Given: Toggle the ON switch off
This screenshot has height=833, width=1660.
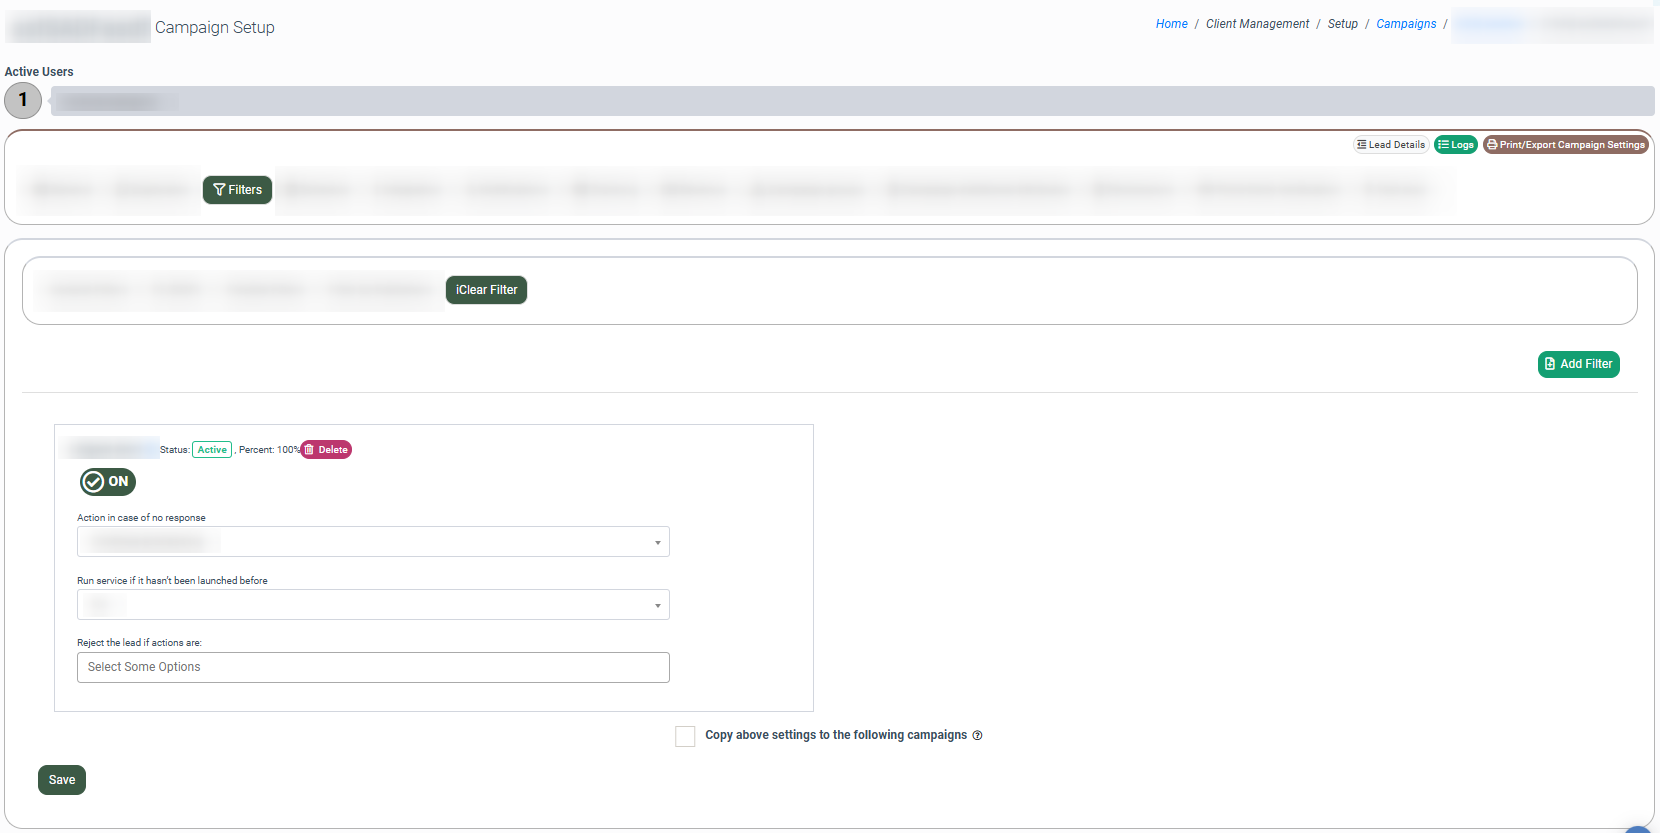Looking at the screenshot, I should point(108,482).
